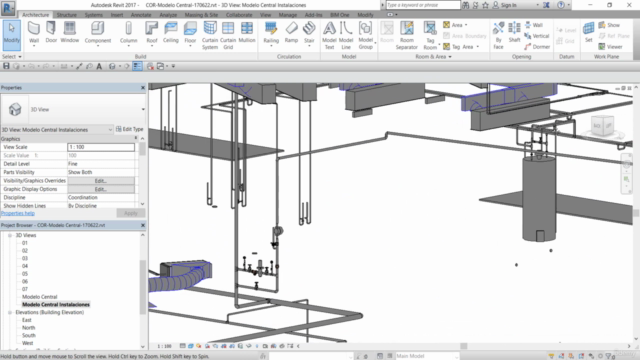
Task: Select the Model Line tool
Action: (x=346, y=36)
